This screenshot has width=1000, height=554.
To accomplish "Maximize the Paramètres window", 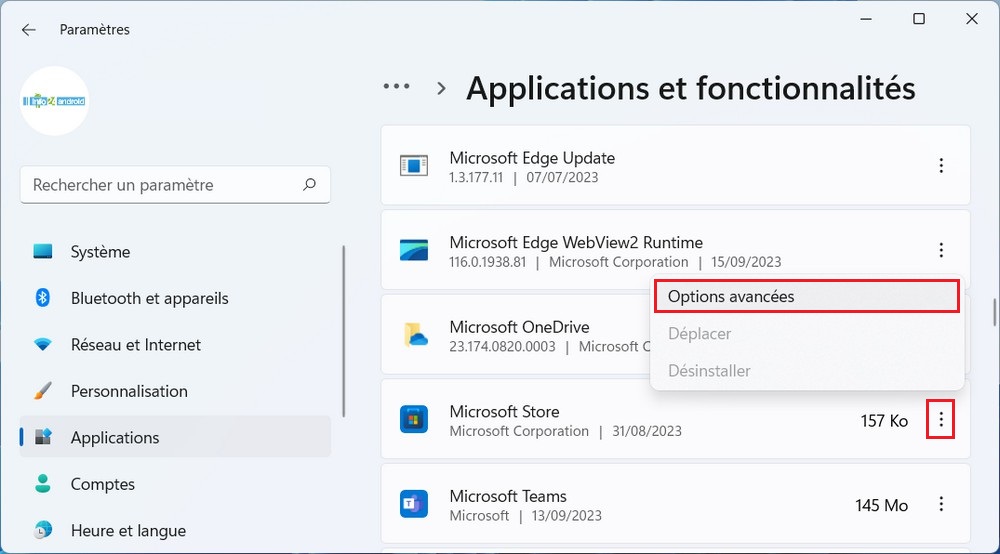I will [919, 19].
